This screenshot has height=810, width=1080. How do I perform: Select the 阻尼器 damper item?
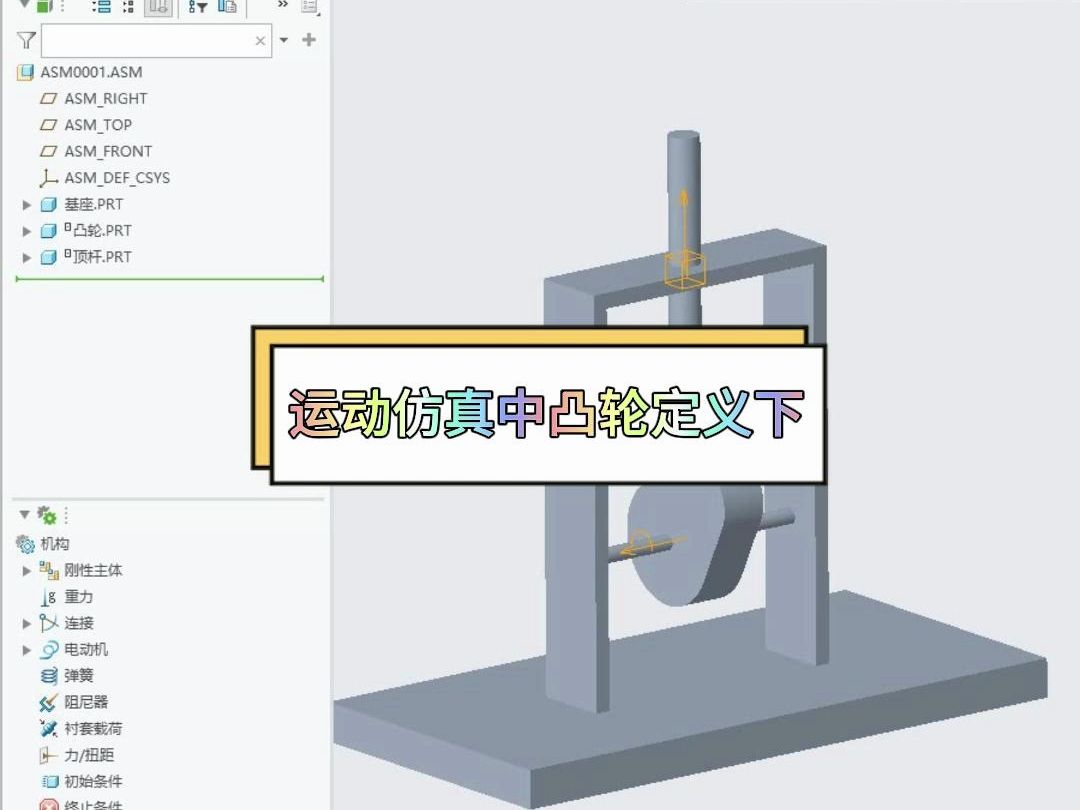coord(85,703)
